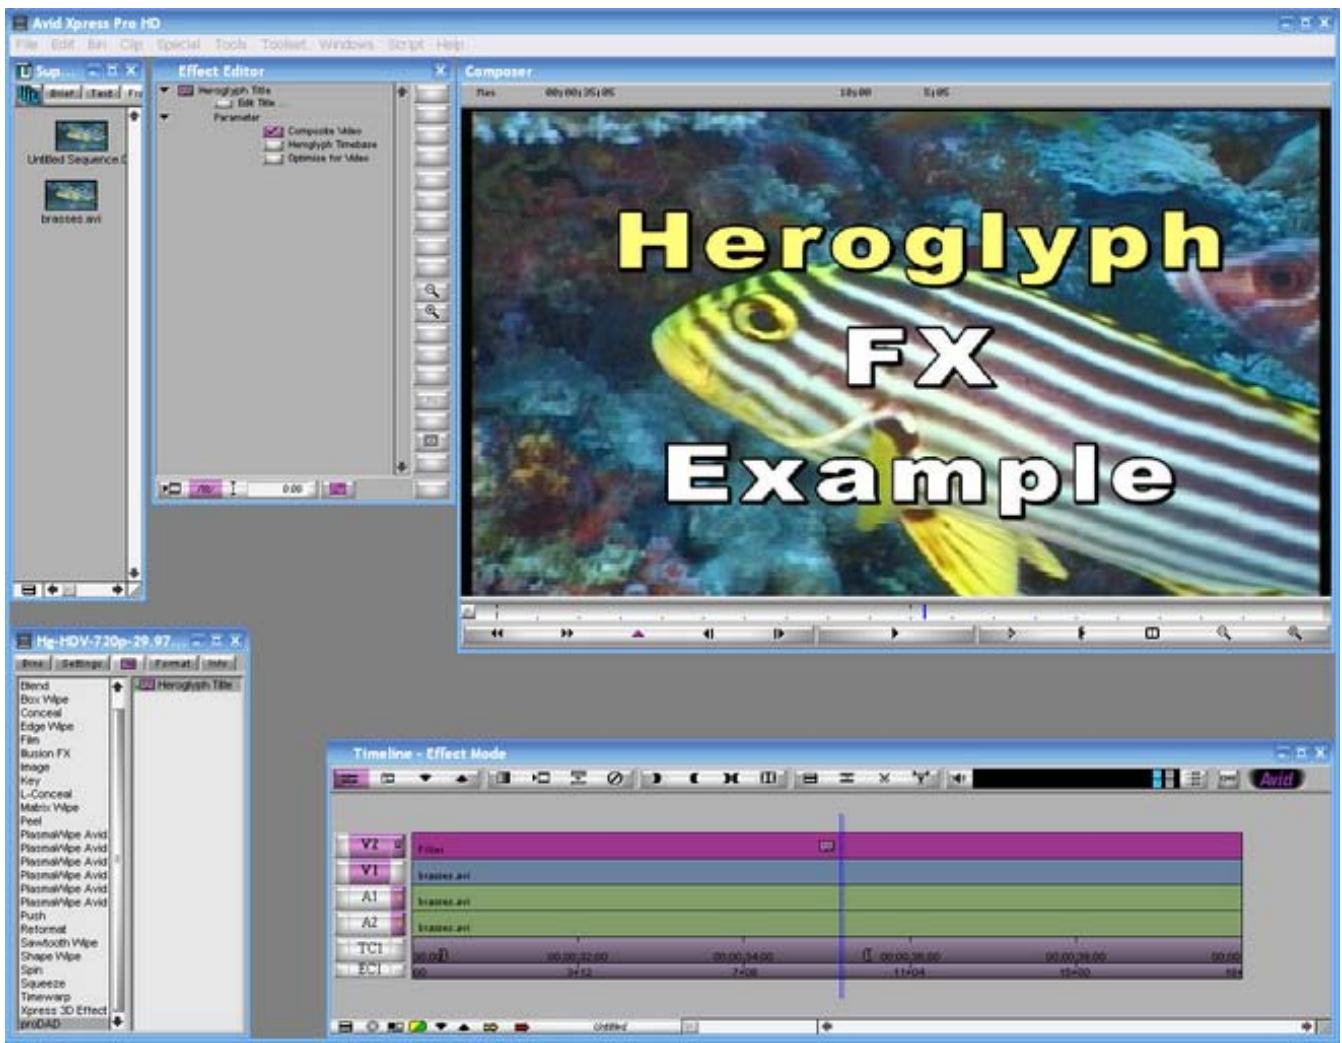Switch to the Settings tab in project window
The height and width of the screenshot is (1043, 1342).
pos(82,664)
